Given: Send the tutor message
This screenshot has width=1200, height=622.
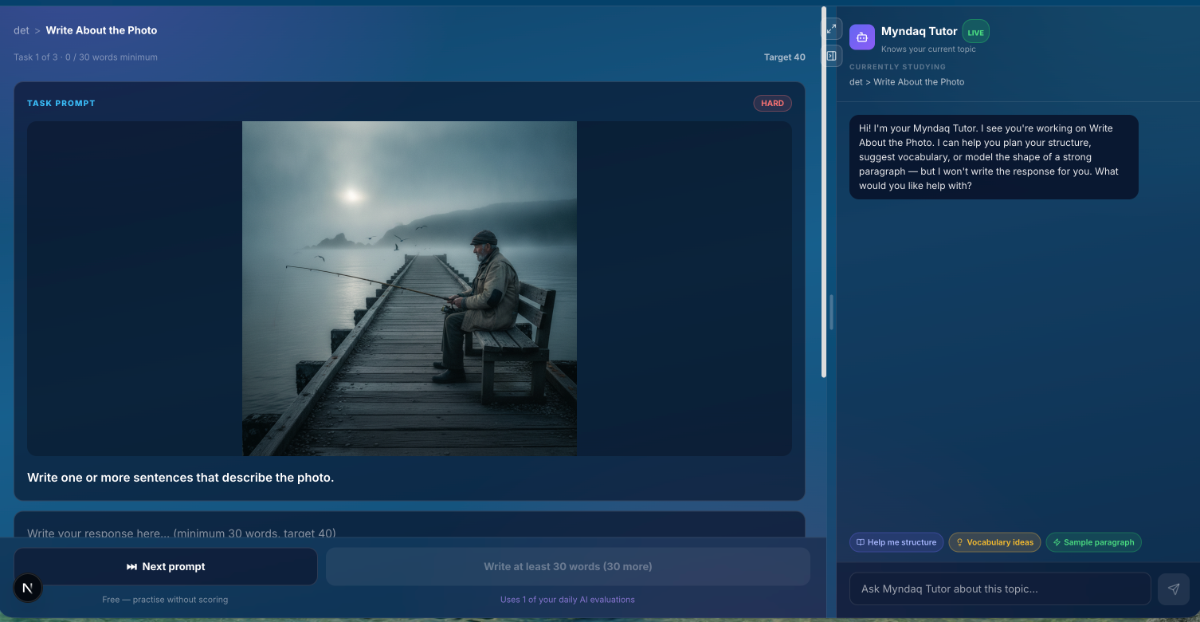Looking at the screenshot, I should (x=1174, y=589).
